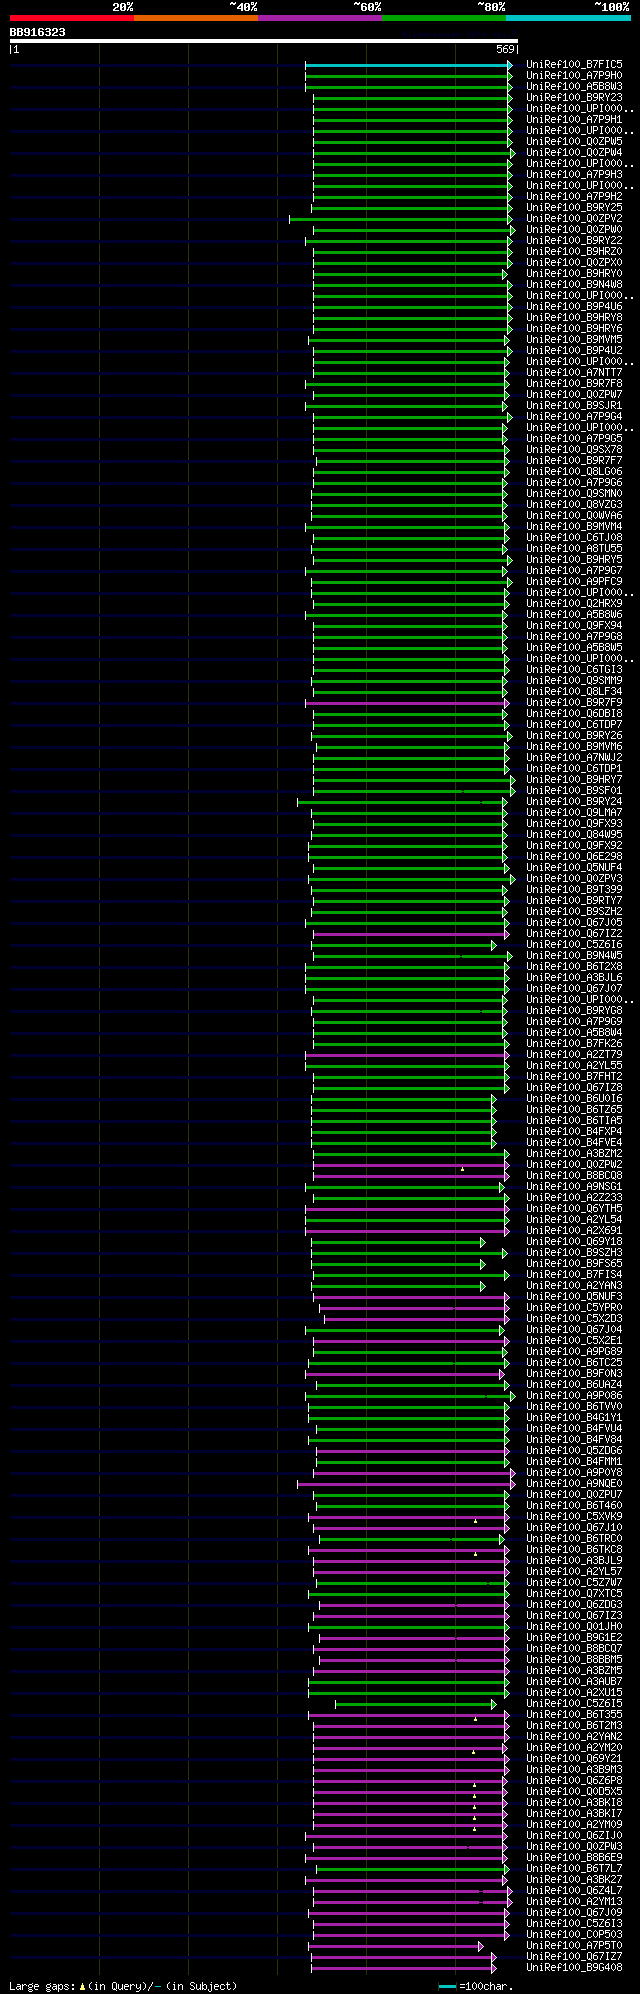Select the UniRef100_Q0ZPX0 label
Viewport: 640px width, 1994px height.
(x=574, y=263)
